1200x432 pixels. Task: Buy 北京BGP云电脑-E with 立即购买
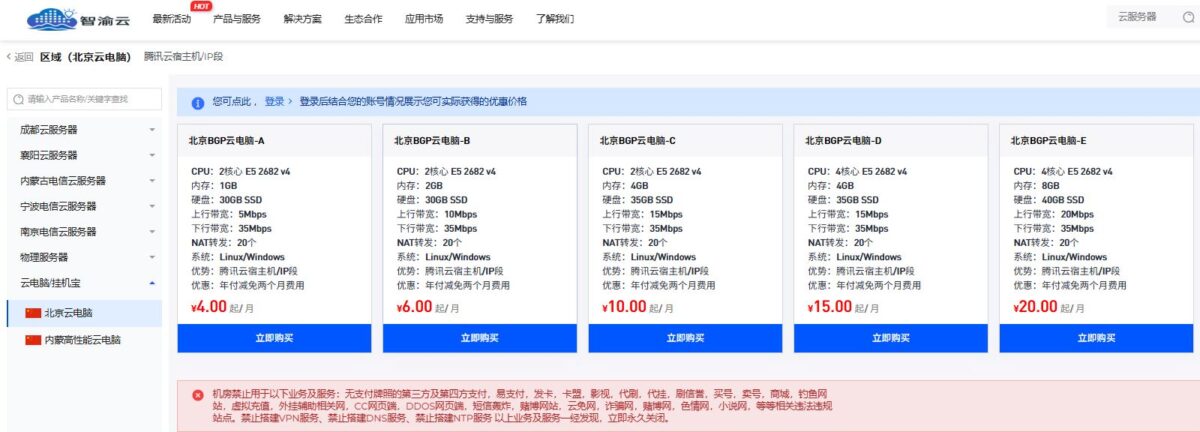1097,338
